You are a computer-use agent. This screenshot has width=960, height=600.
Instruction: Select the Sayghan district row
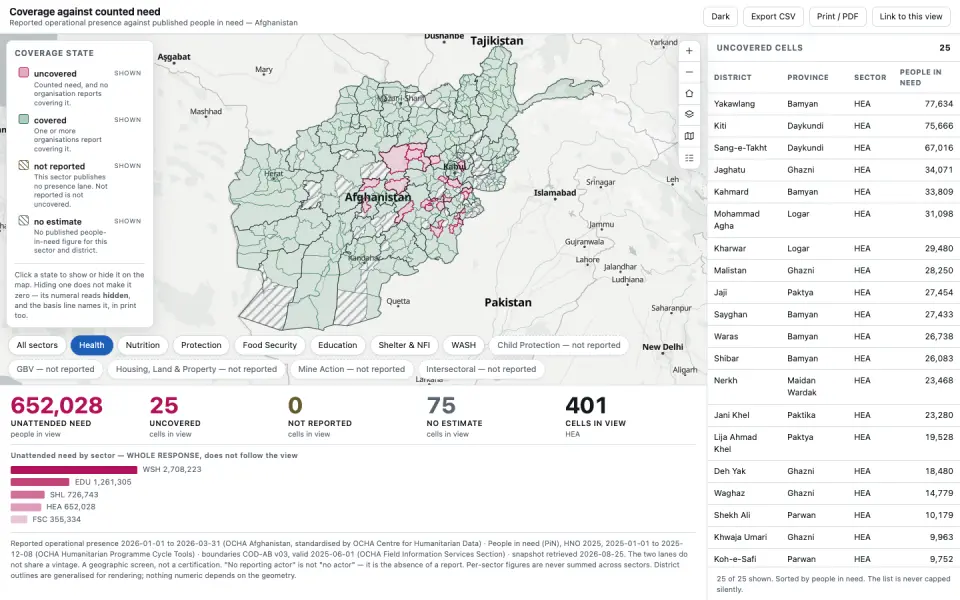833,315
